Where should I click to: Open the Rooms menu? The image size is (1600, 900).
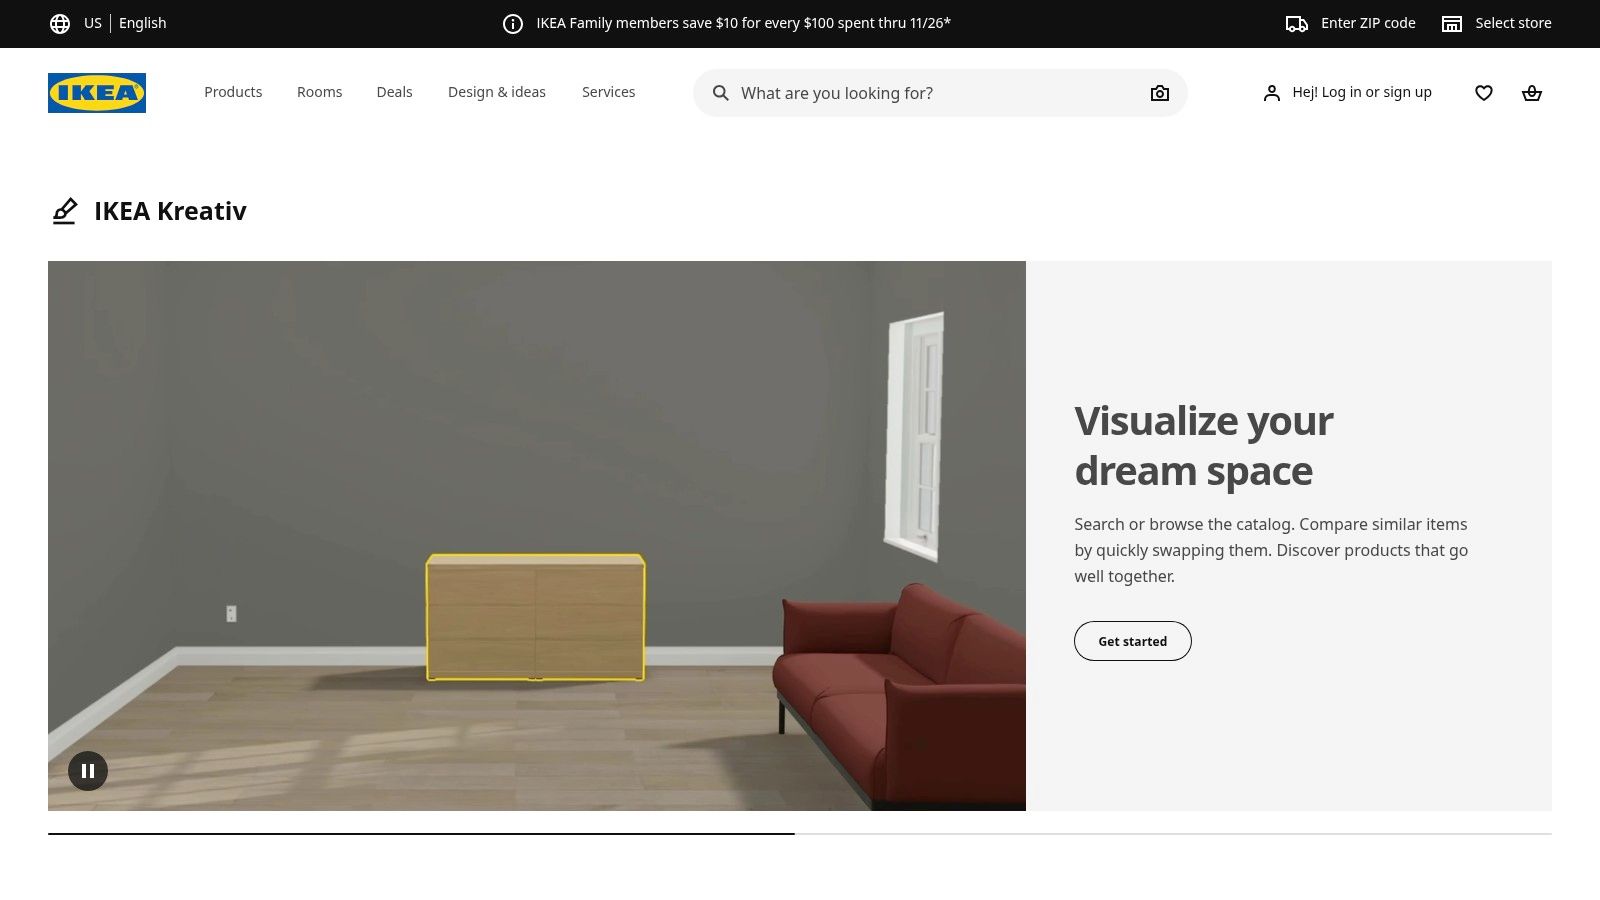coord(319,92)
